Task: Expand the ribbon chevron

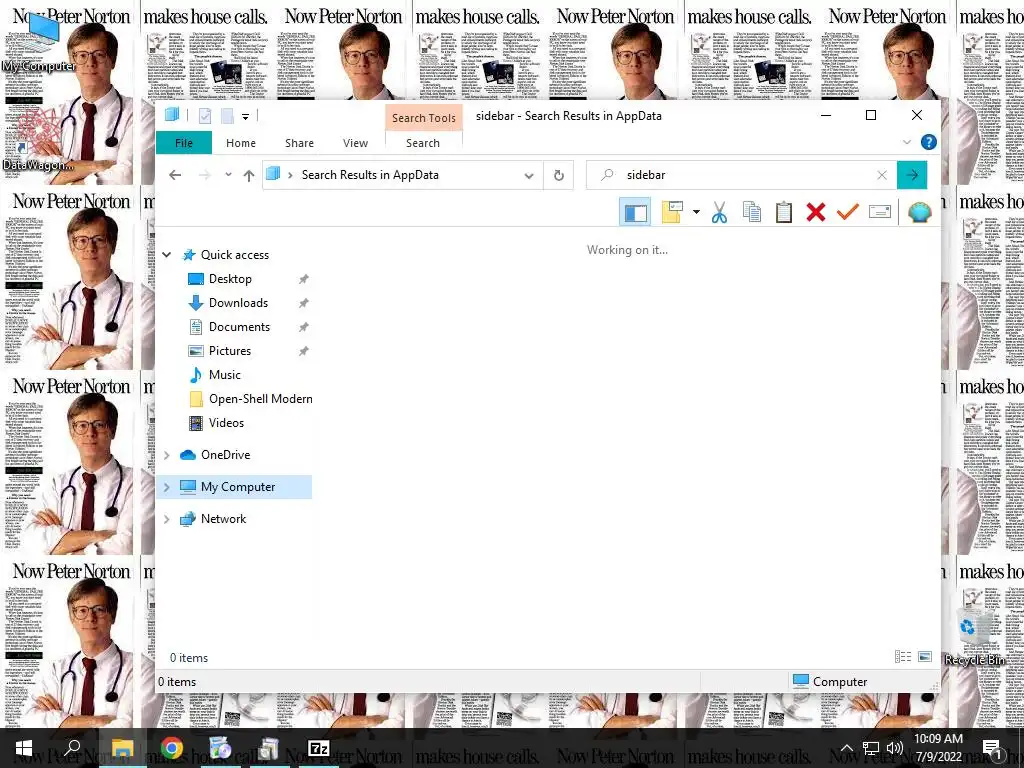Action: [906, 142]
